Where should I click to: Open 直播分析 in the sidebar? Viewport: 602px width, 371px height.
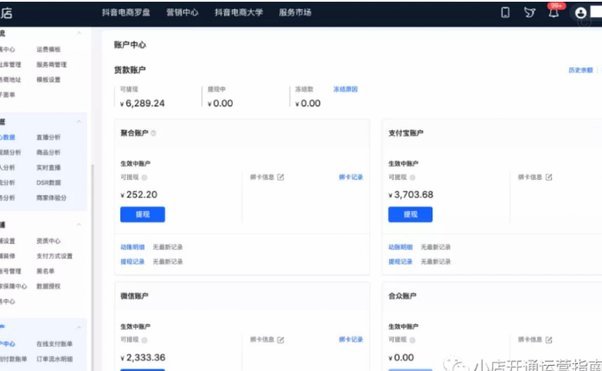(x=48, y=137)
